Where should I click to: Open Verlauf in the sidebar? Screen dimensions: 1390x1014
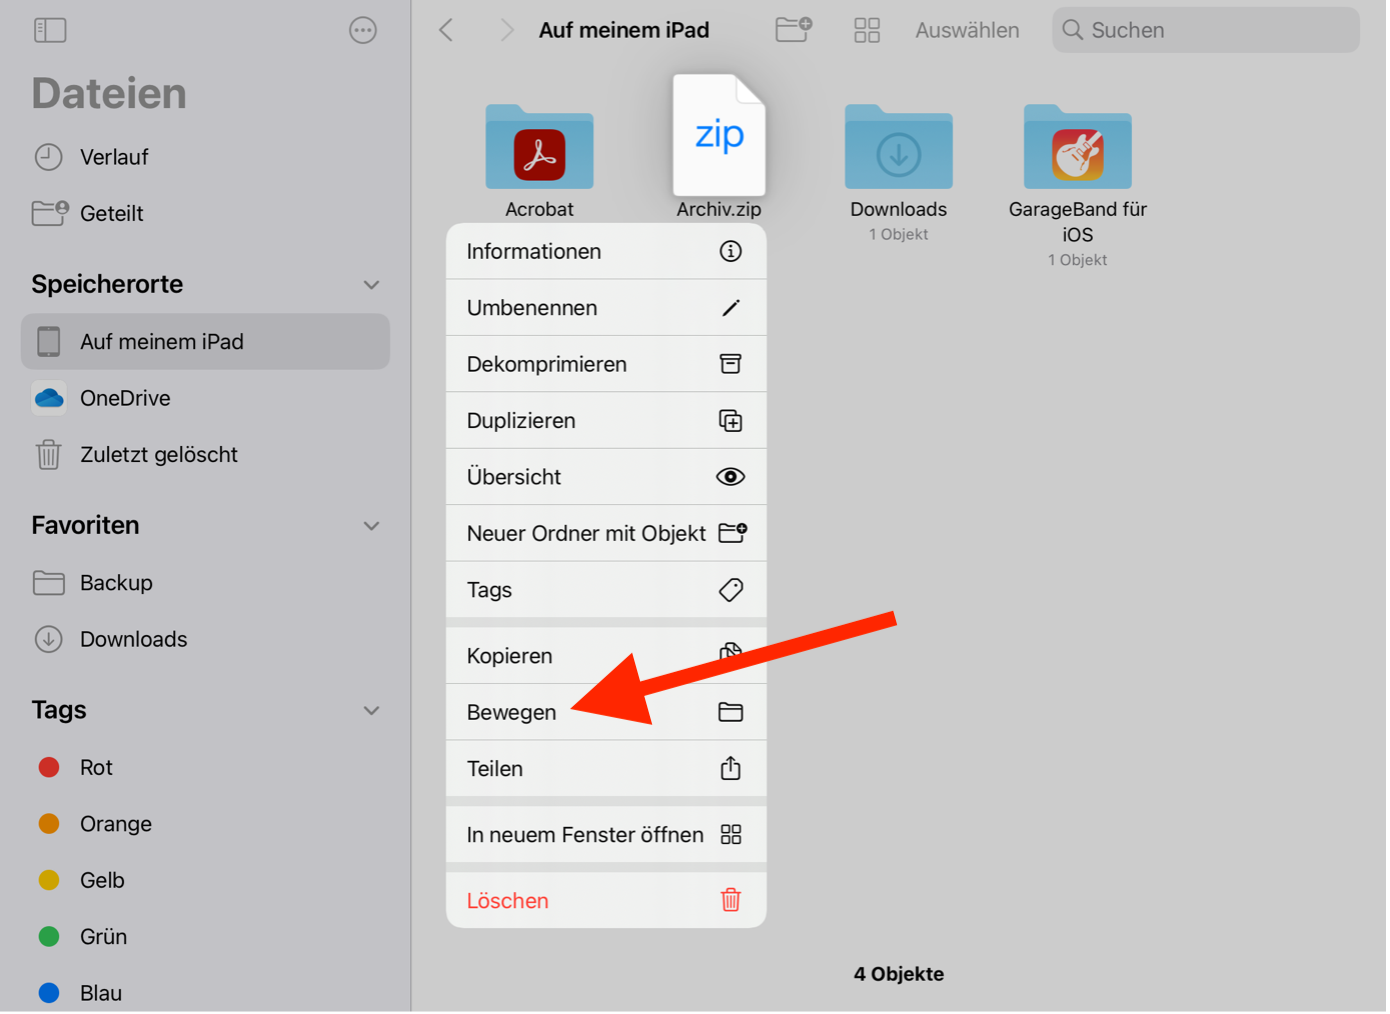click(114, 157)
